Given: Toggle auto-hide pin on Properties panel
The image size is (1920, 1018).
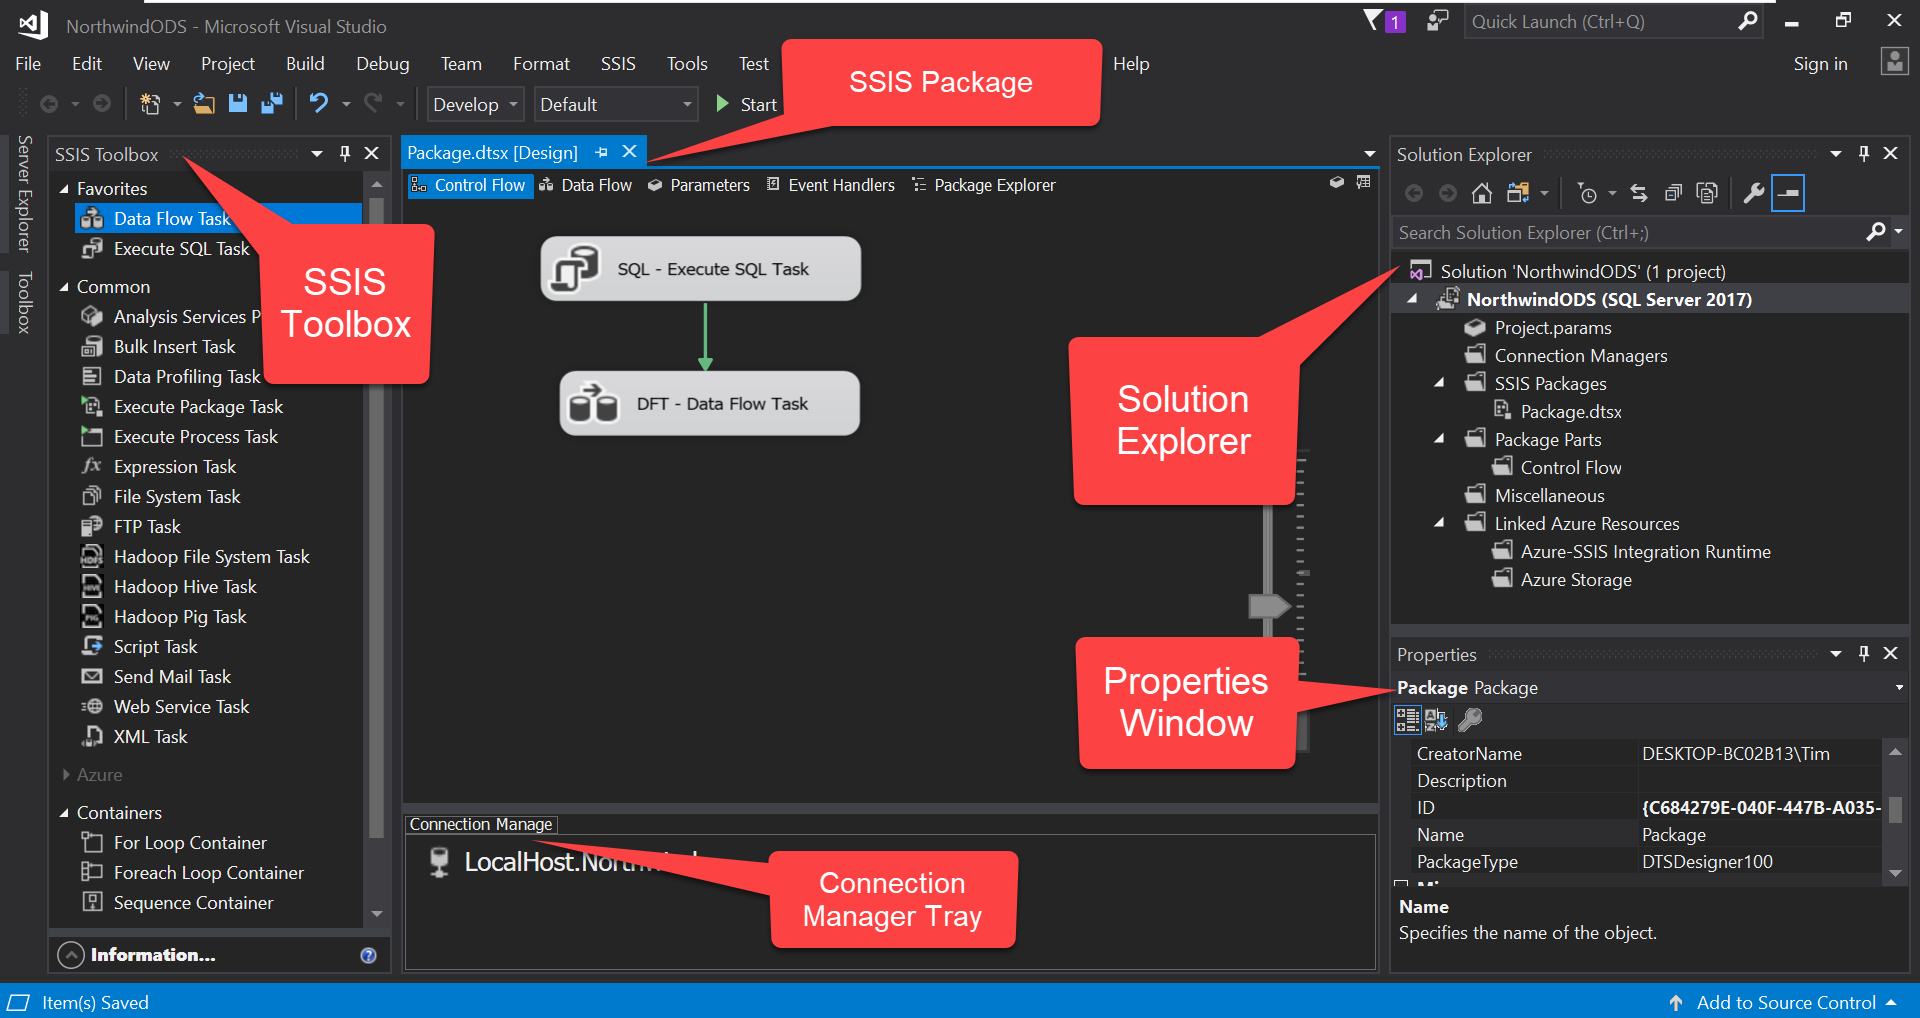Looking at the screenshot, I should click(1863, 653).
